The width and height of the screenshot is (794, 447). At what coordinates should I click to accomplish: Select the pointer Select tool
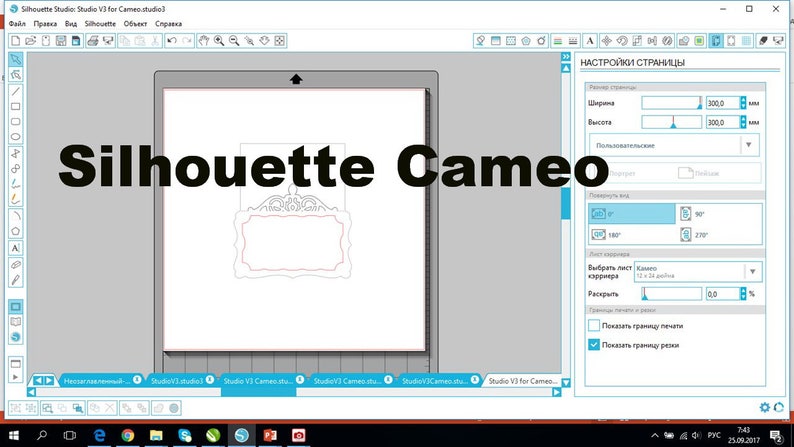tap(16, 60)
